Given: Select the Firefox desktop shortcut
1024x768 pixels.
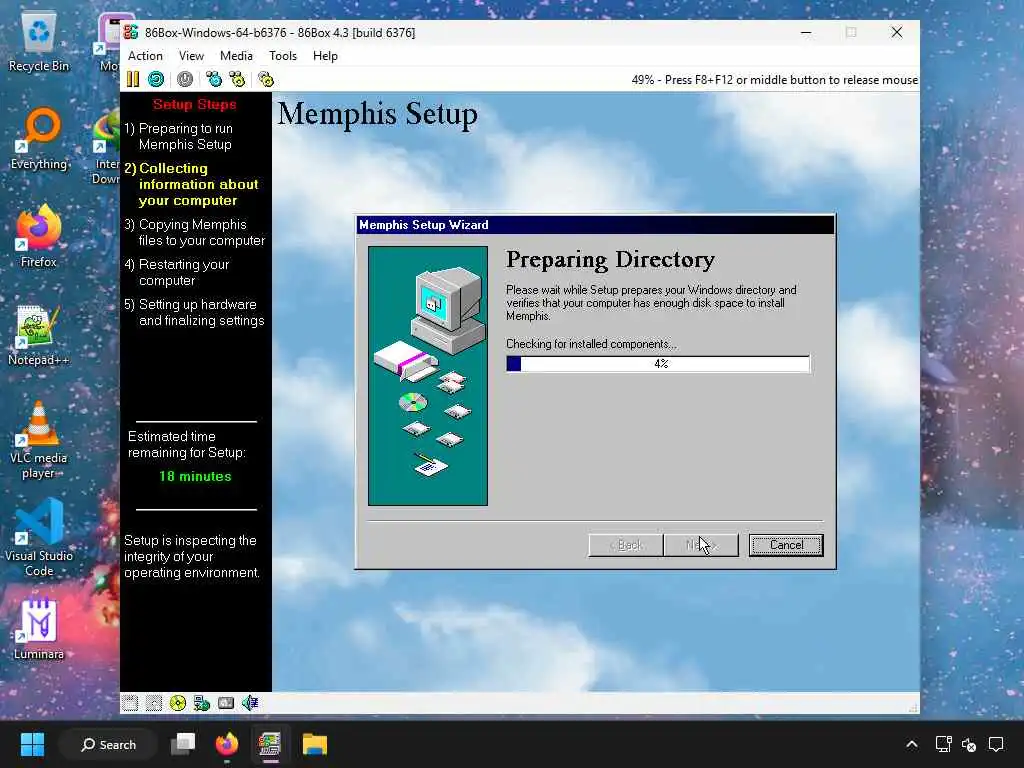Looking at the screenshot, I should point(39,236).
